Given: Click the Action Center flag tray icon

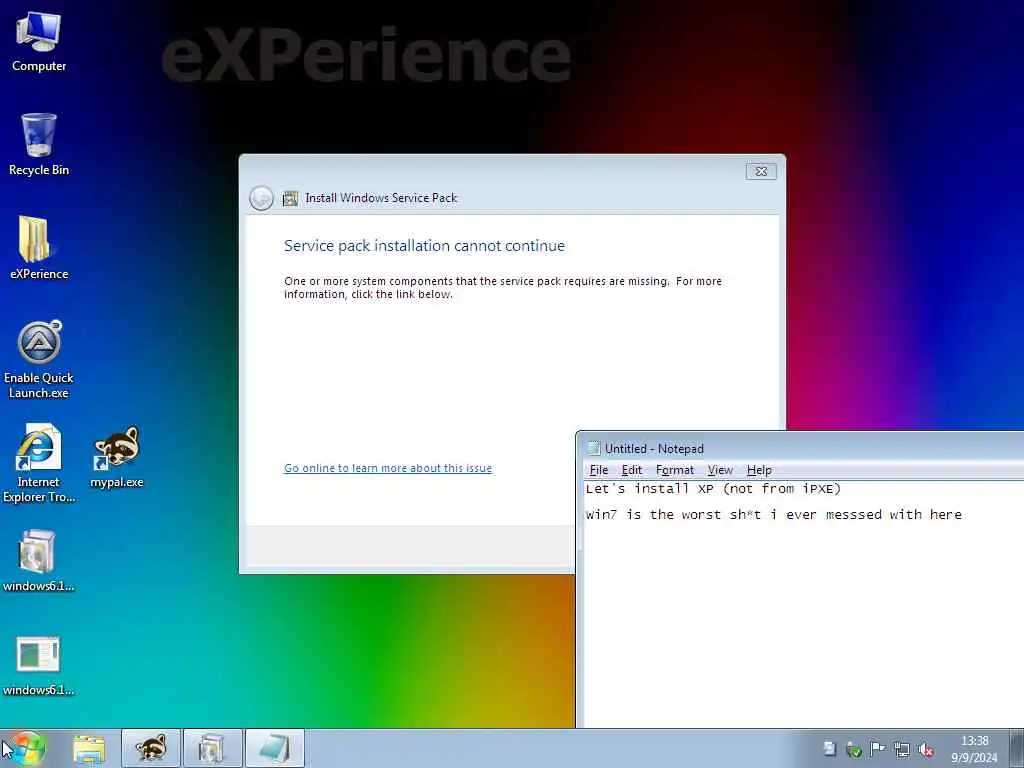Looking at the screenshot, I should tap(877, 749).
